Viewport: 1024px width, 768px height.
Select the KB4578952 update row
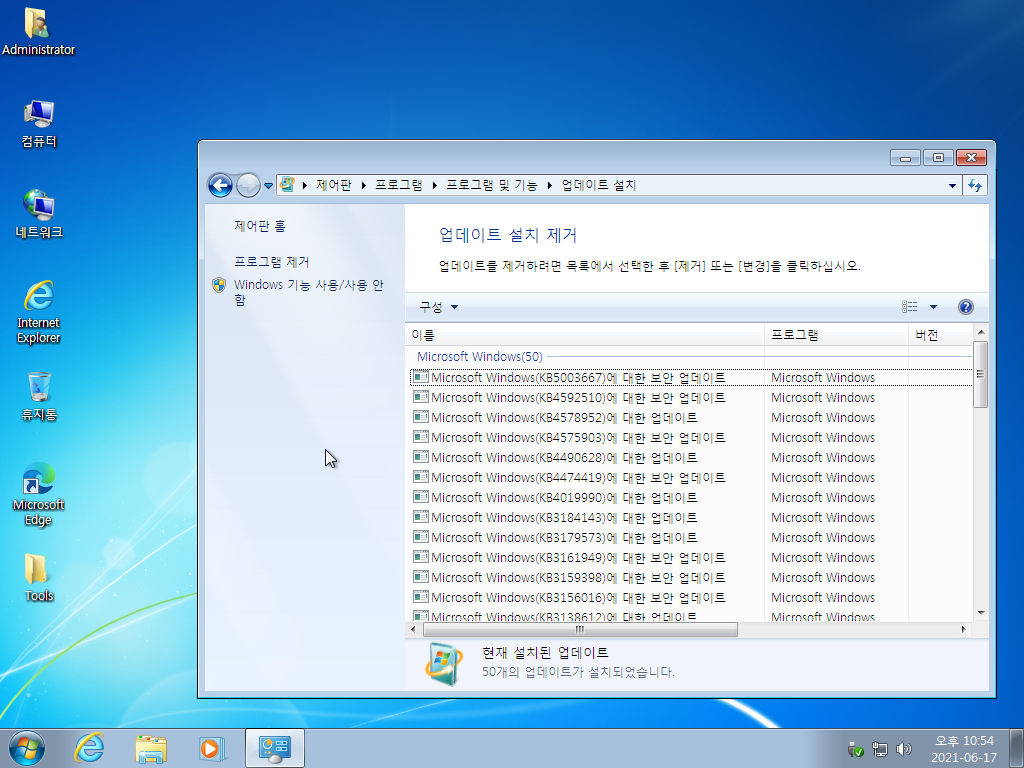pyautogui.click(x=691, y=417)
